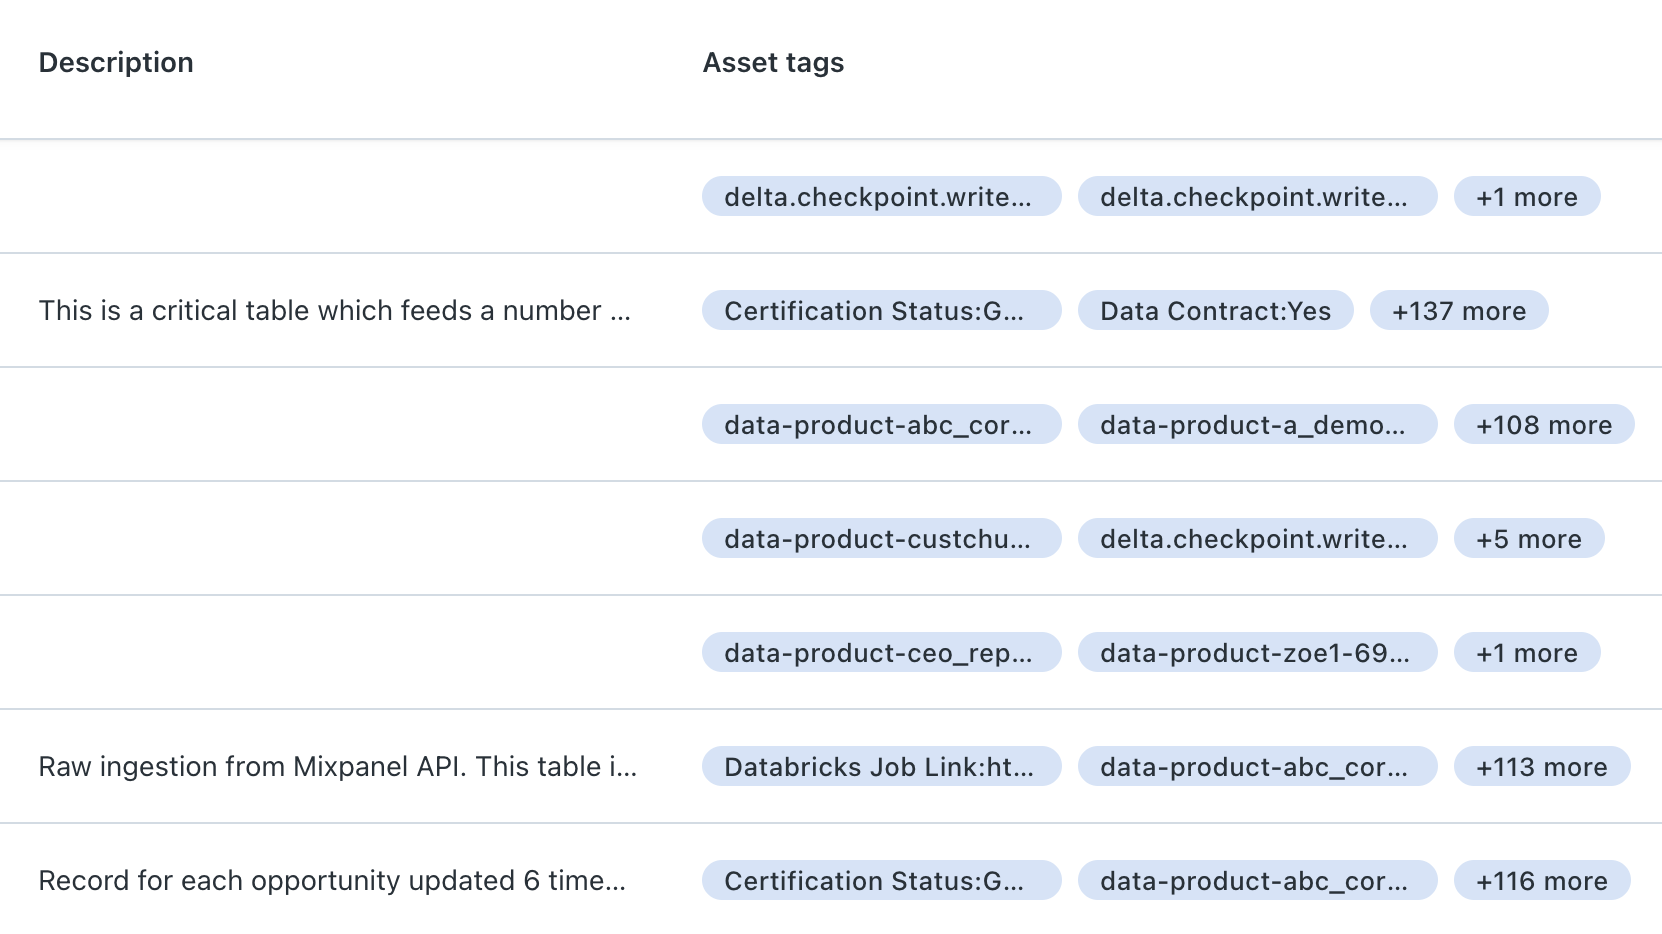Open the data-product-a_demo tag
The image size is (1662, 934).
point(1256,425)
